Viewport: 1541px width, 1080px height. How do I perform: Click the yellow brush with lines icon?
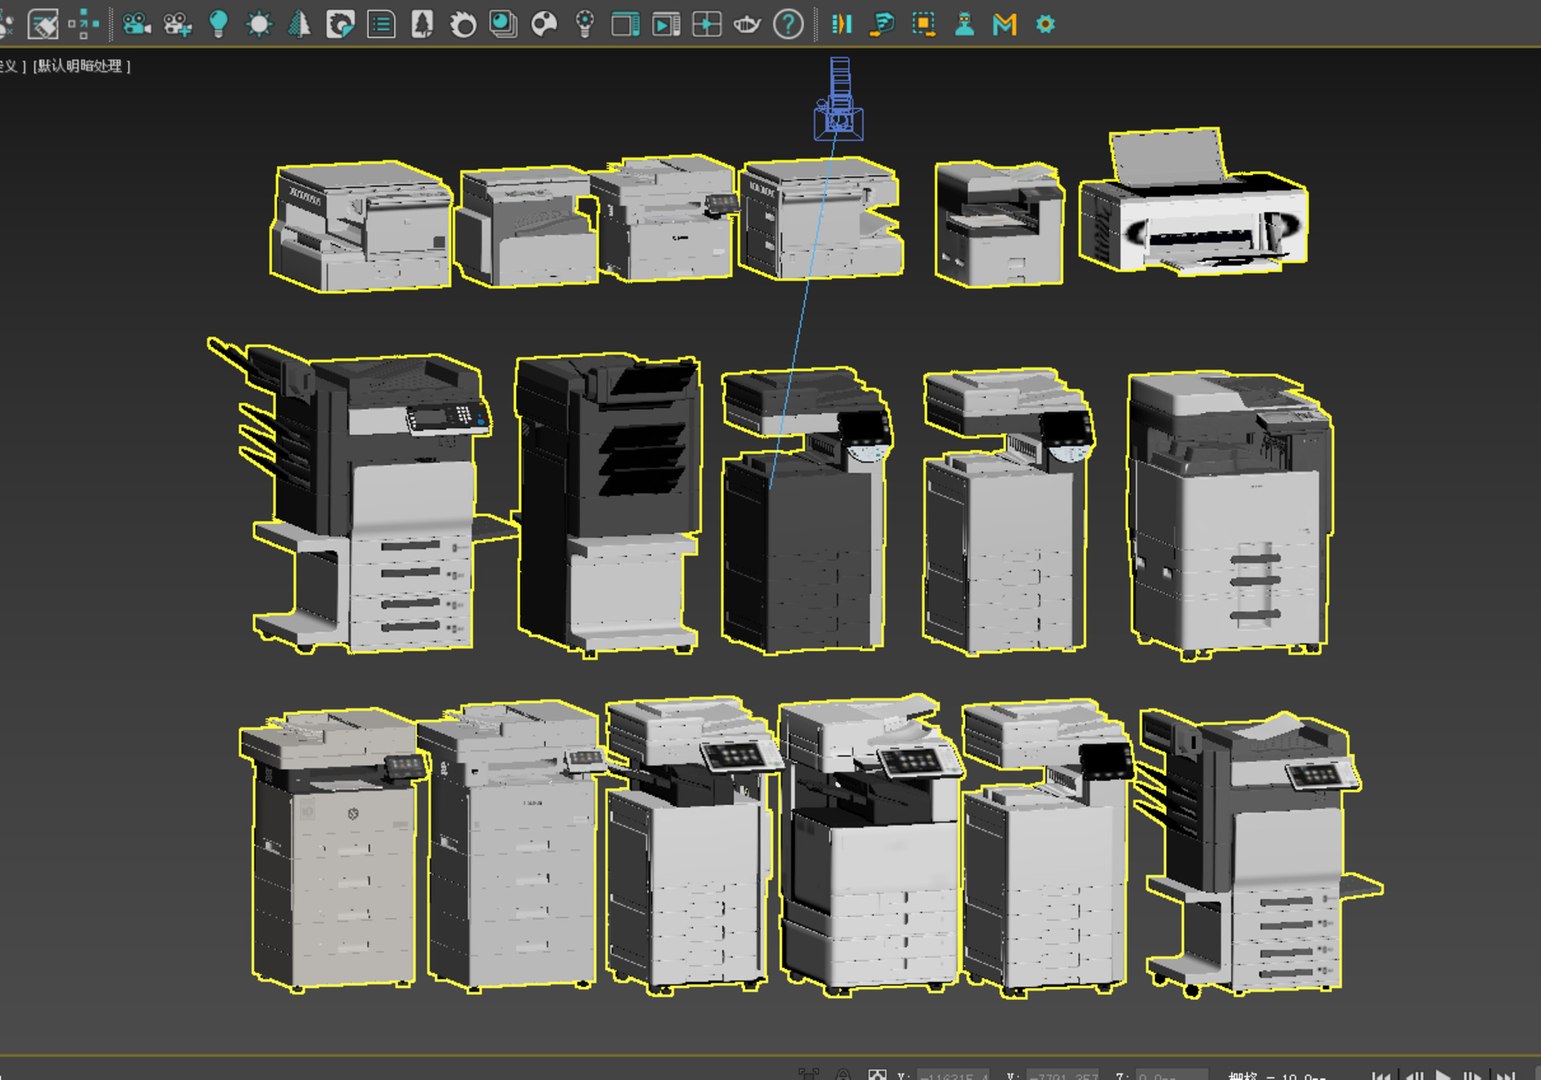point(882,24)
